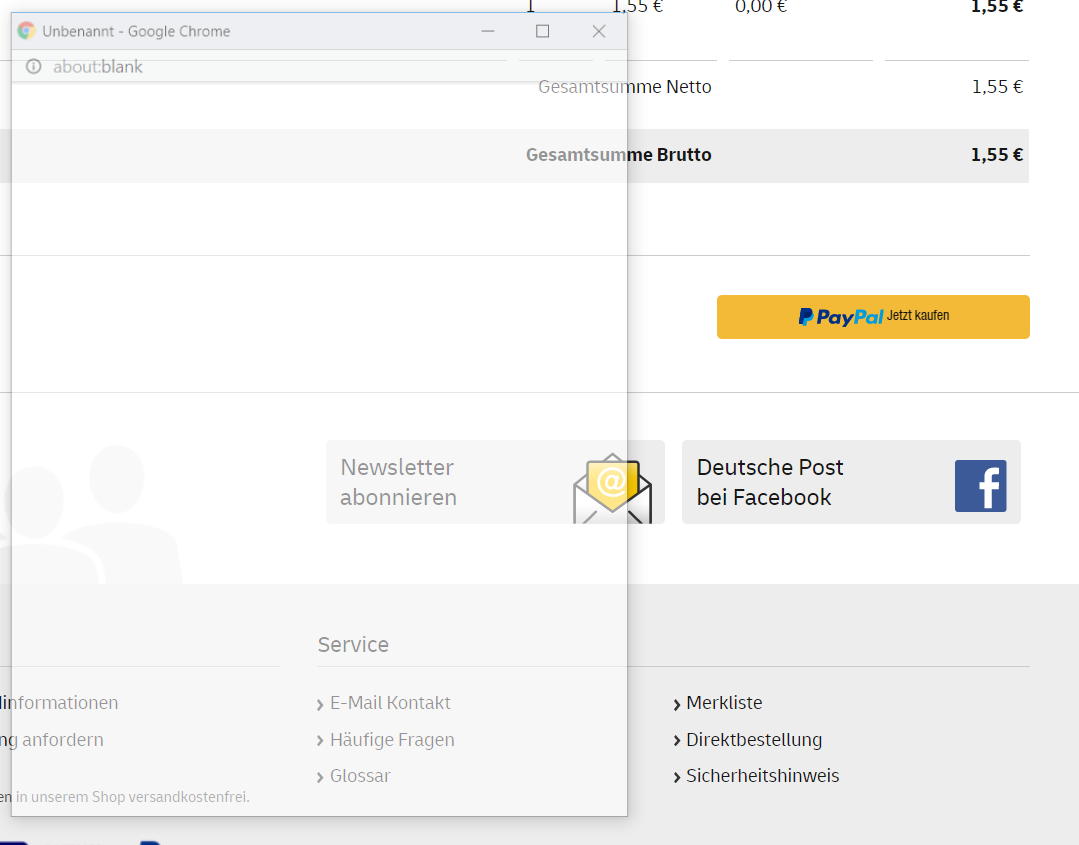Click the Service footer heading
Image resolution: width=1079 pixels, height=845 pixels.
pyautogui.click(x=353, y=645)
